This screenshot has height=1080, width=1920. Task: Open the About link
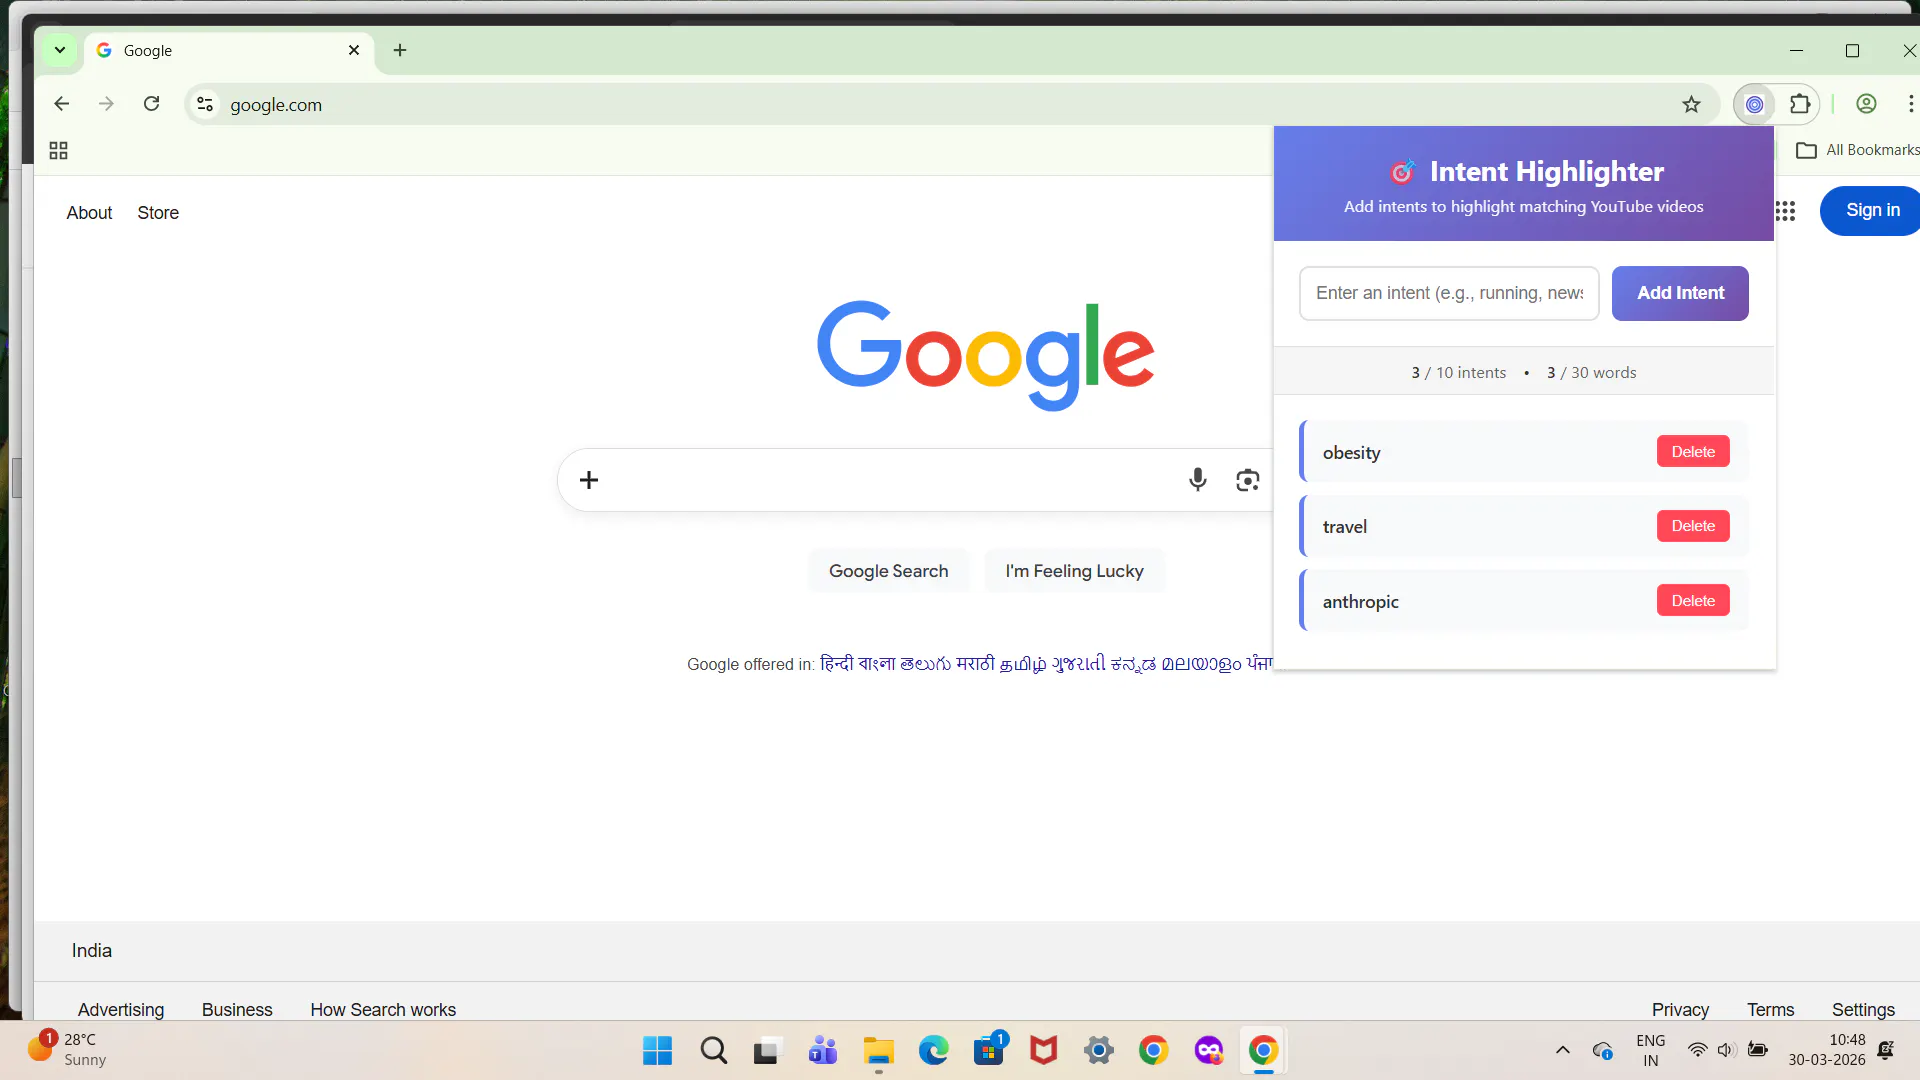pyautogui.click(x=89, y=213)
